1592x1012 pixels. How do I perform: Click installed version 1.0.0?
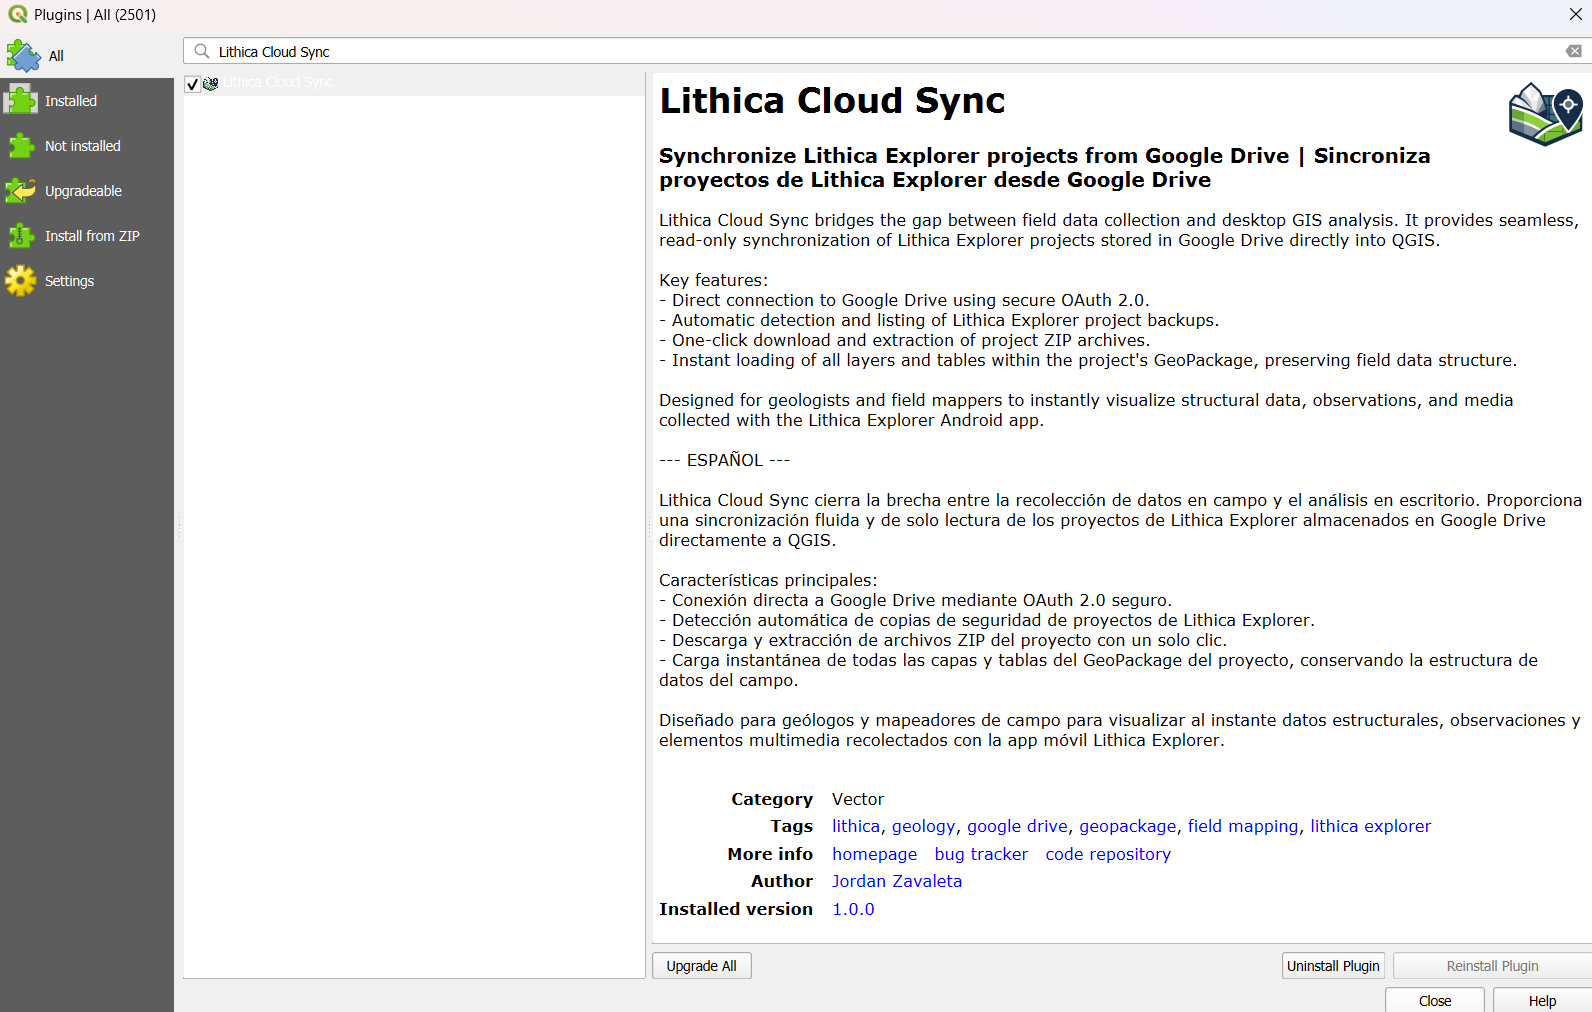click(853, 909)
